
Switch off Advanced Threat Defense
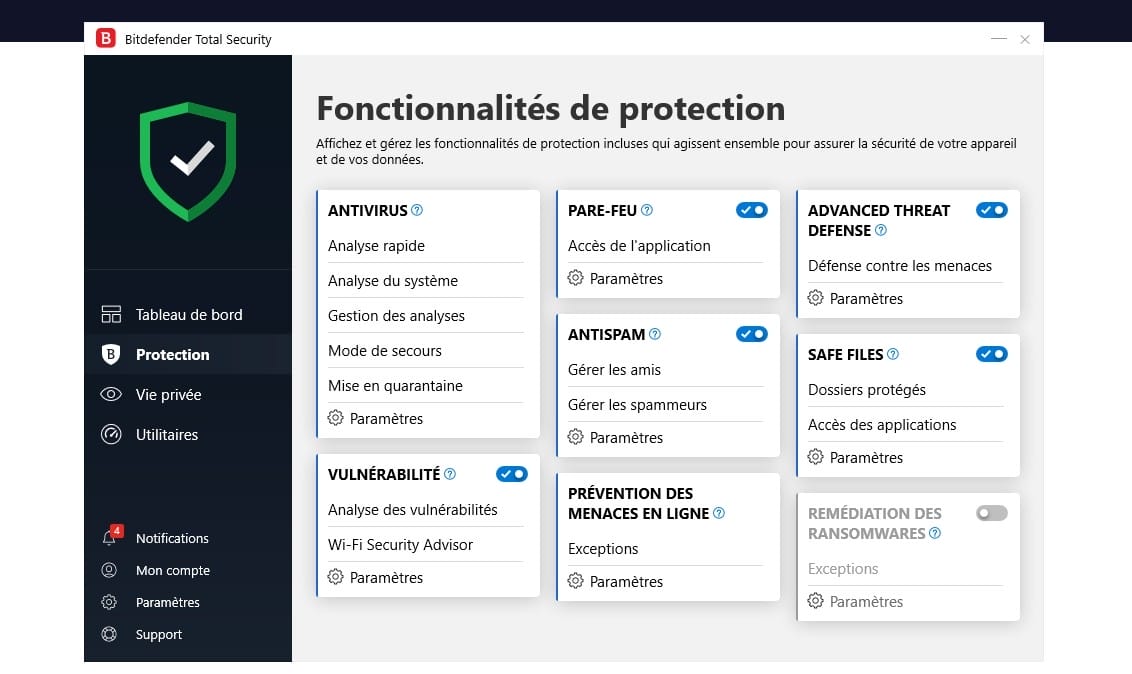point(991,210)
